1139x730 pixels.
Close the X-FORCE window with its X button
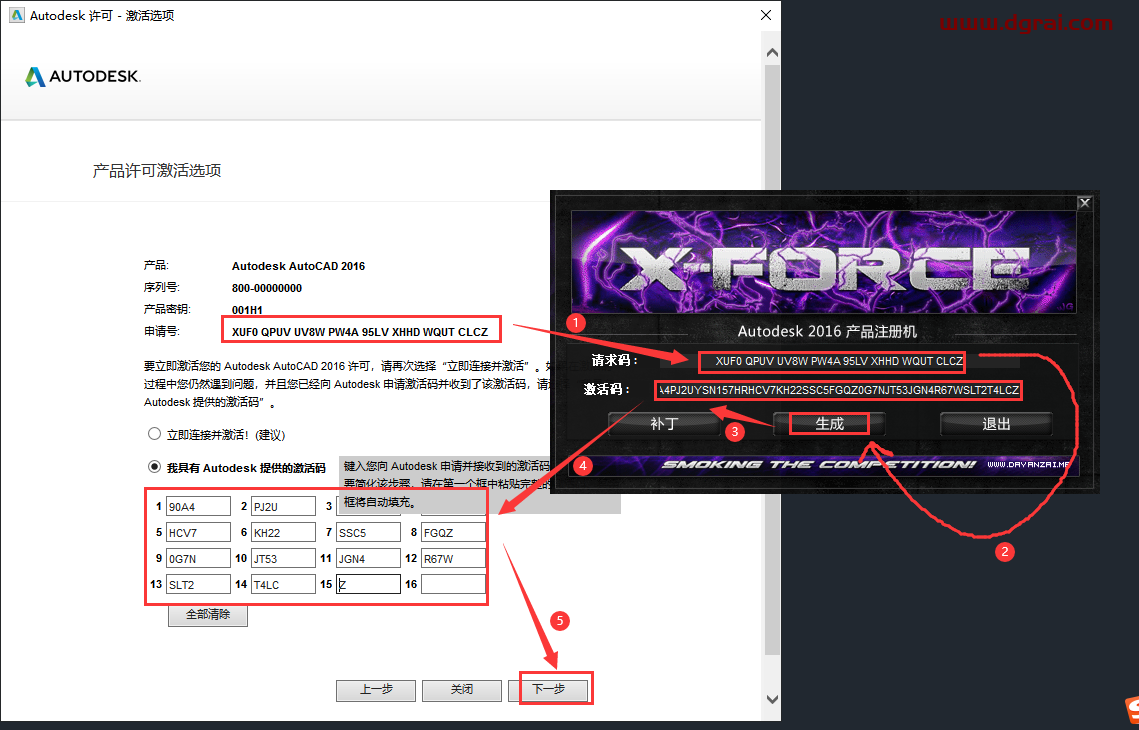pos(1085,203)
